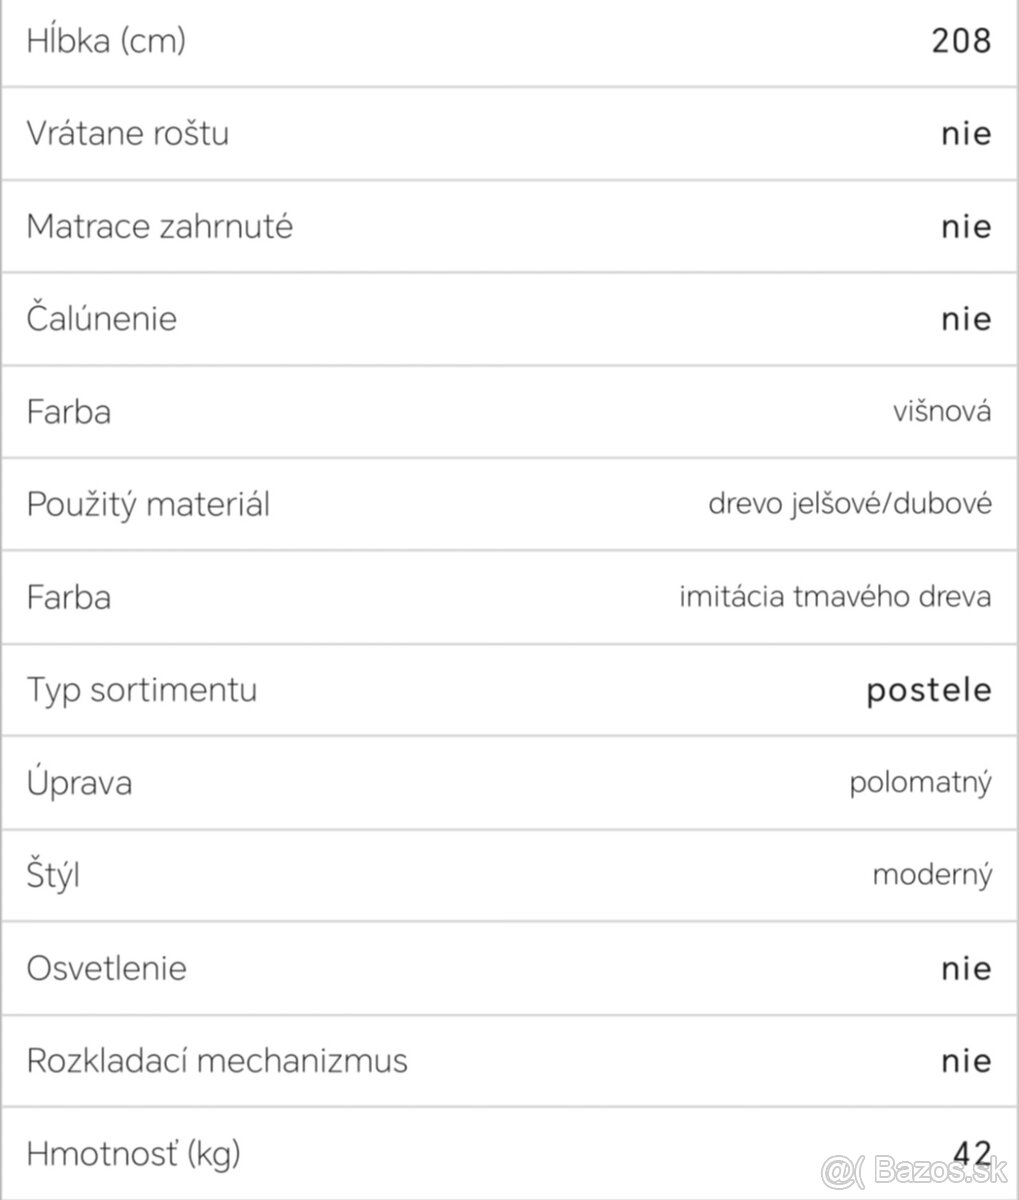Select the depth value 208
Image resolution: width=1019 pixels, height=1200 pixels.
click(960, 41)
